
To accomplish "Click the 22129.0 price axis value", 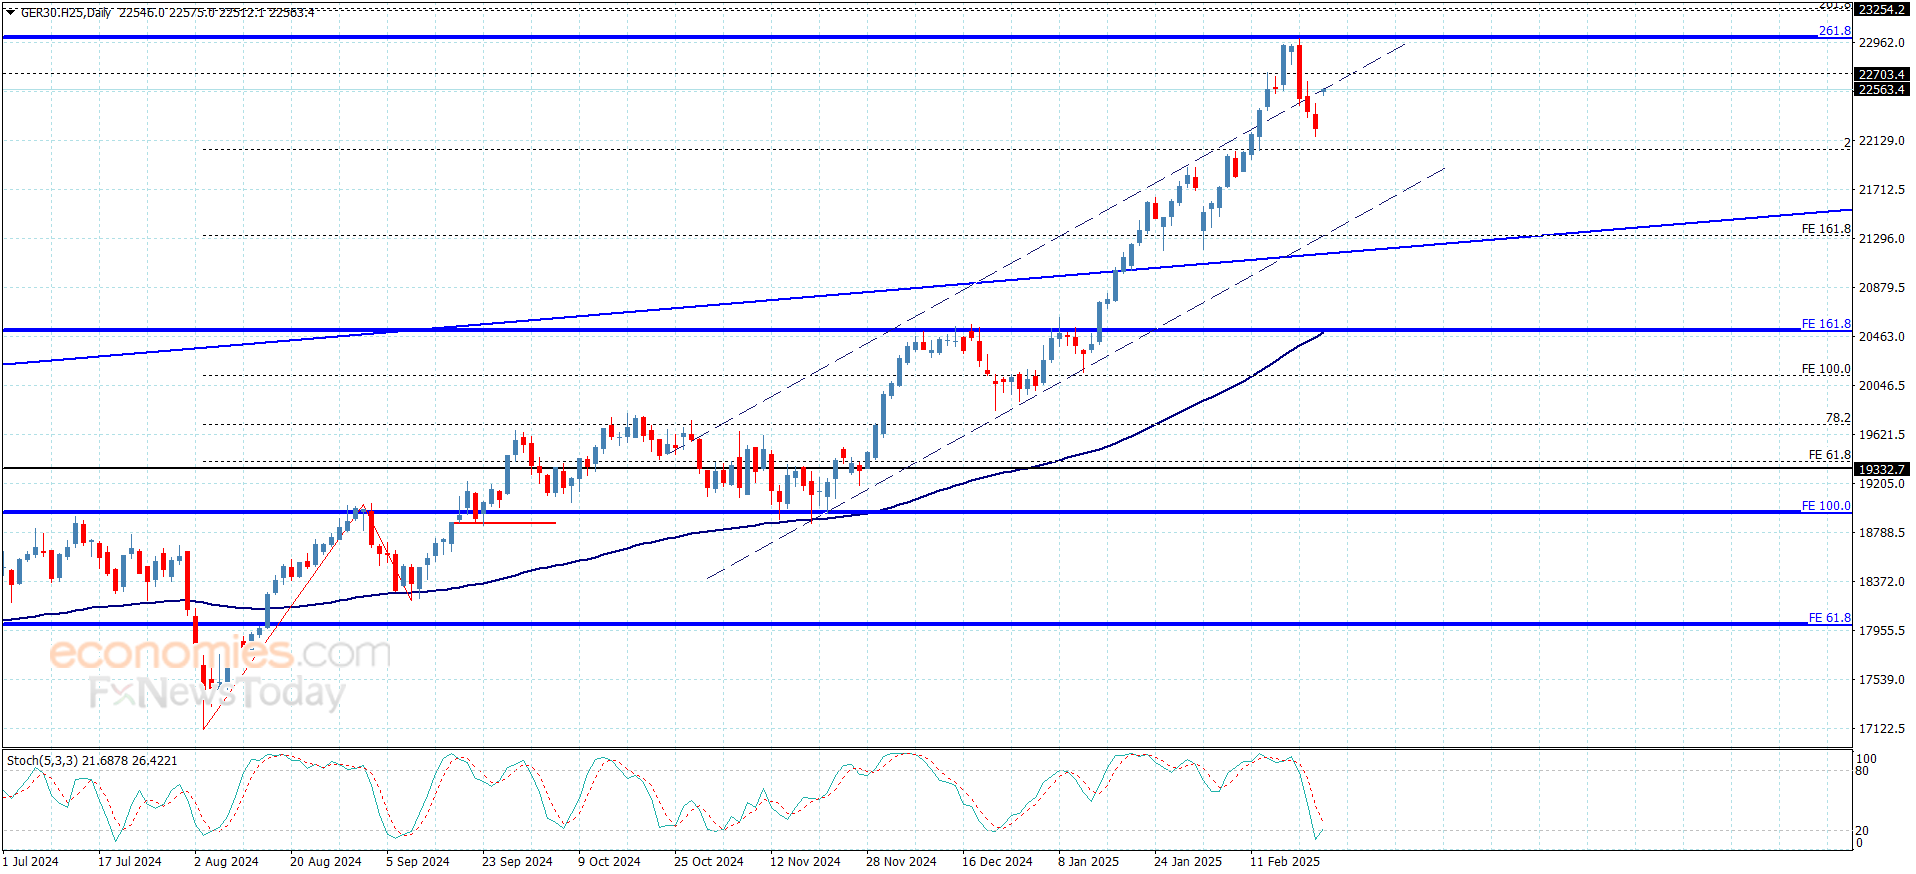I will [x=1881, y=141].
